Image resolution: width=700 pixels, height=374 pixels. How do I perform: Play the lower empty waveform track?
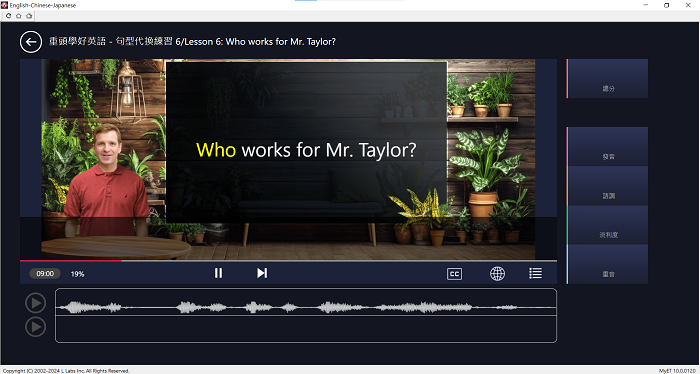(36, 327)
